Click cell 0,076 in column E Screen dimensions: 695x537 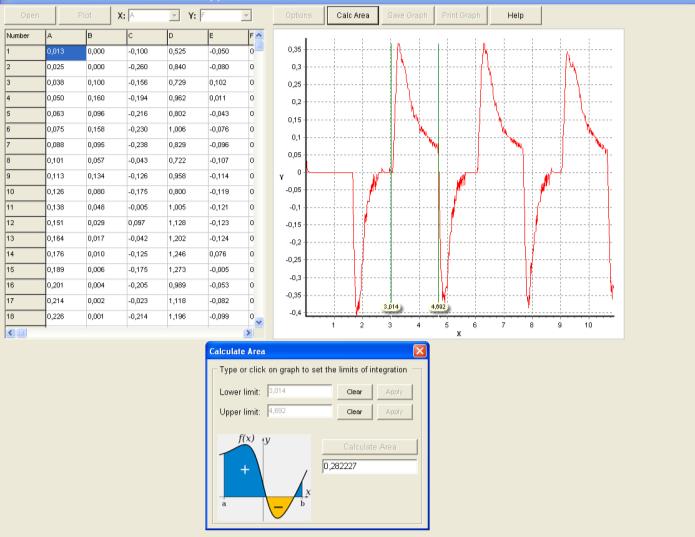coord(228,255)
